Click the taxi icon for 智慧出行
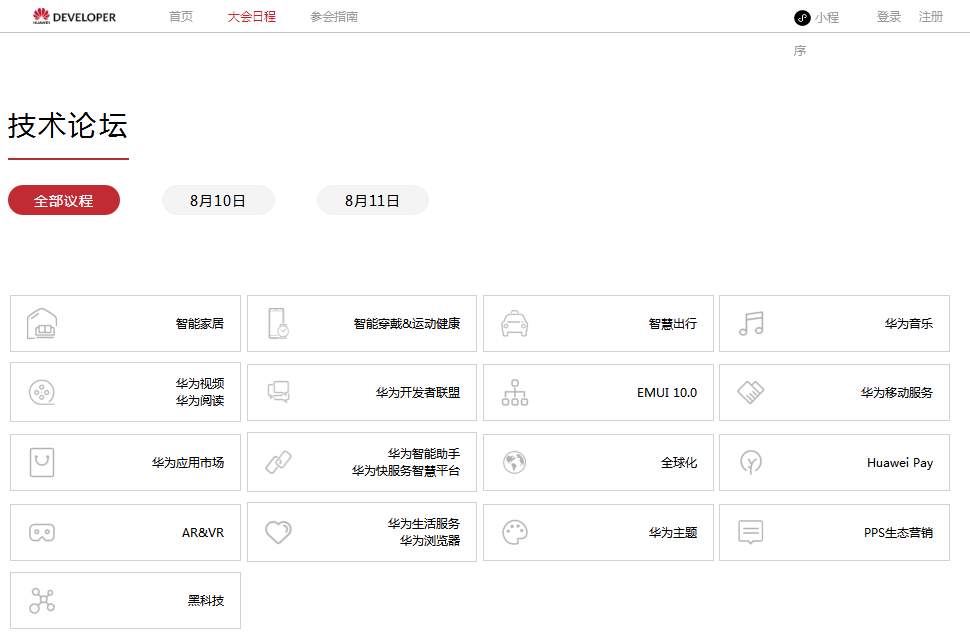This screenshot has height=639, width=970. click(x=515, y=323)
